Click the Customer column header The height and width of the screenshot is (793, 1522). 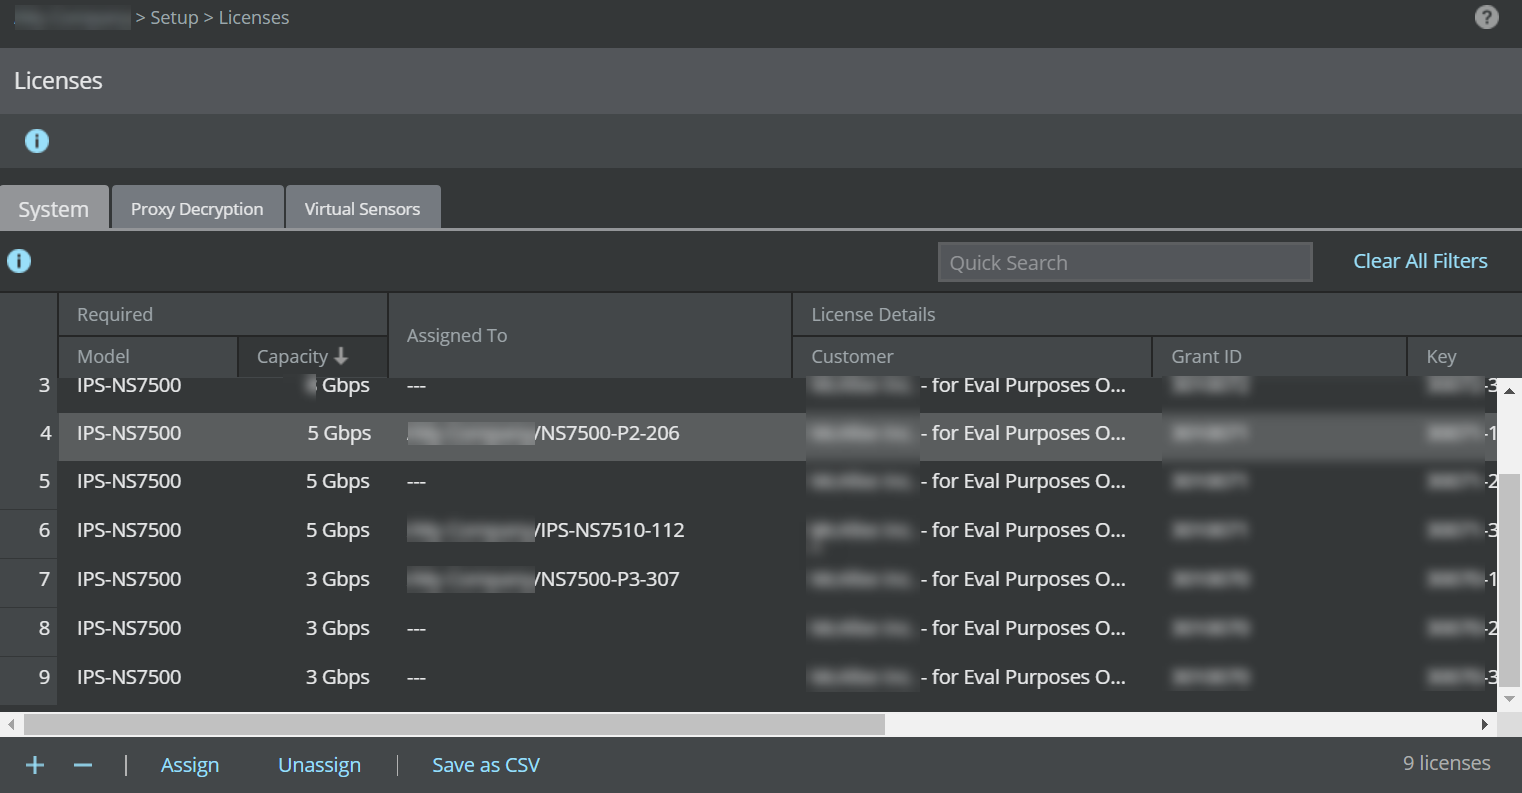click(972, 356)
